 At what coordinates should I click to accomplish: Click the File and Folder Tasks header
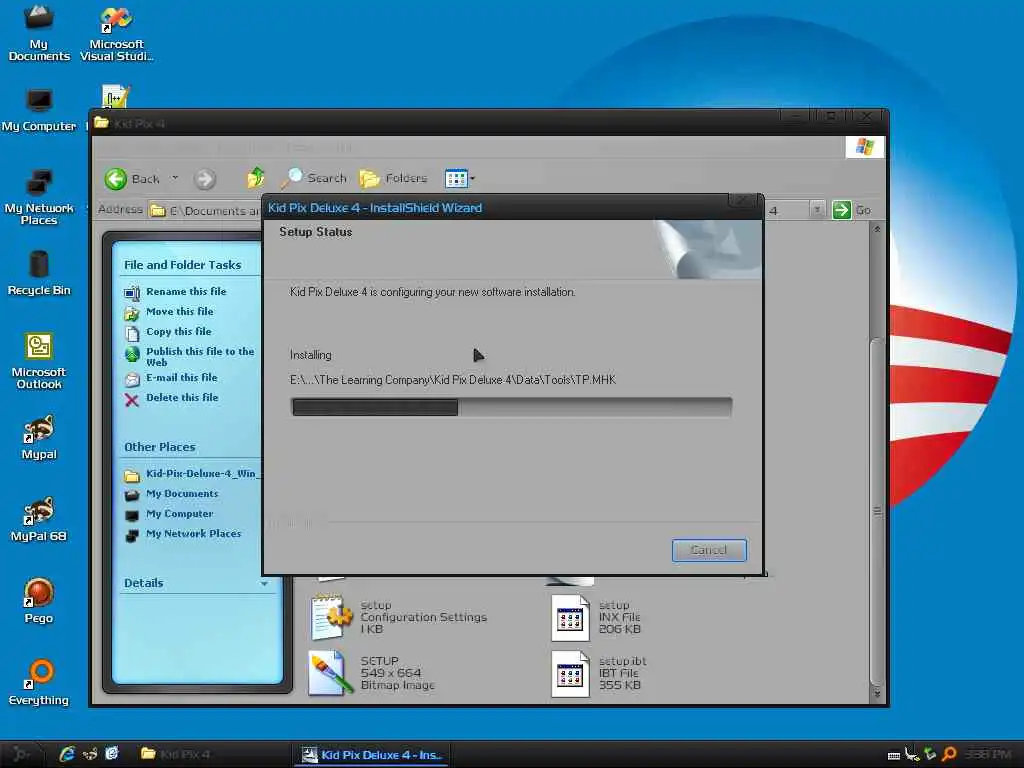point(182,265)
